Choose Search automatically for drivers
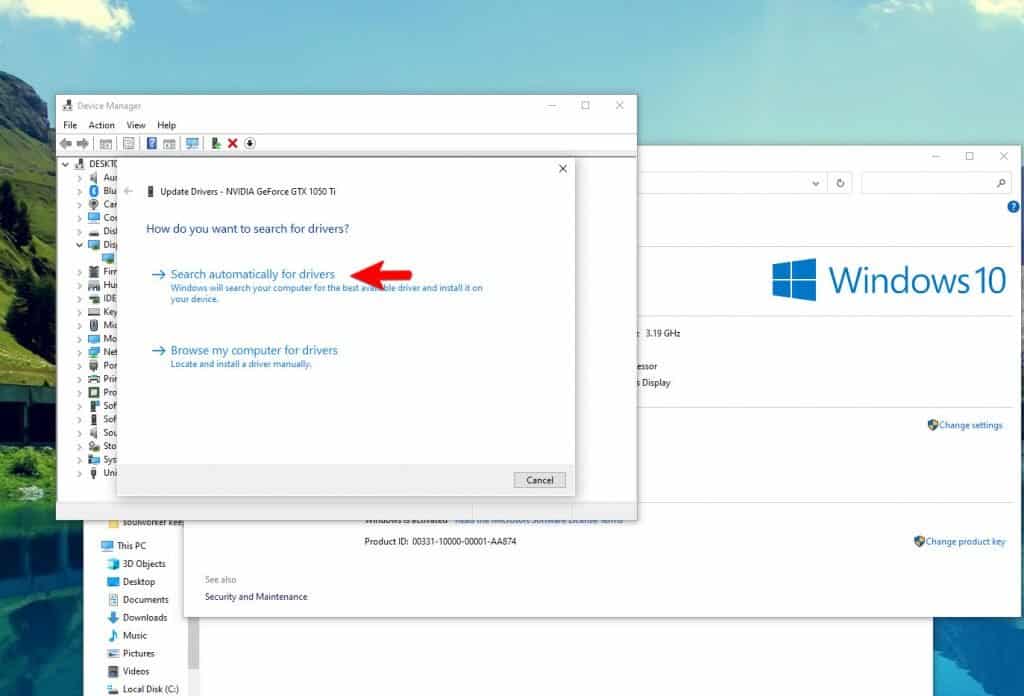 point(253,274)
